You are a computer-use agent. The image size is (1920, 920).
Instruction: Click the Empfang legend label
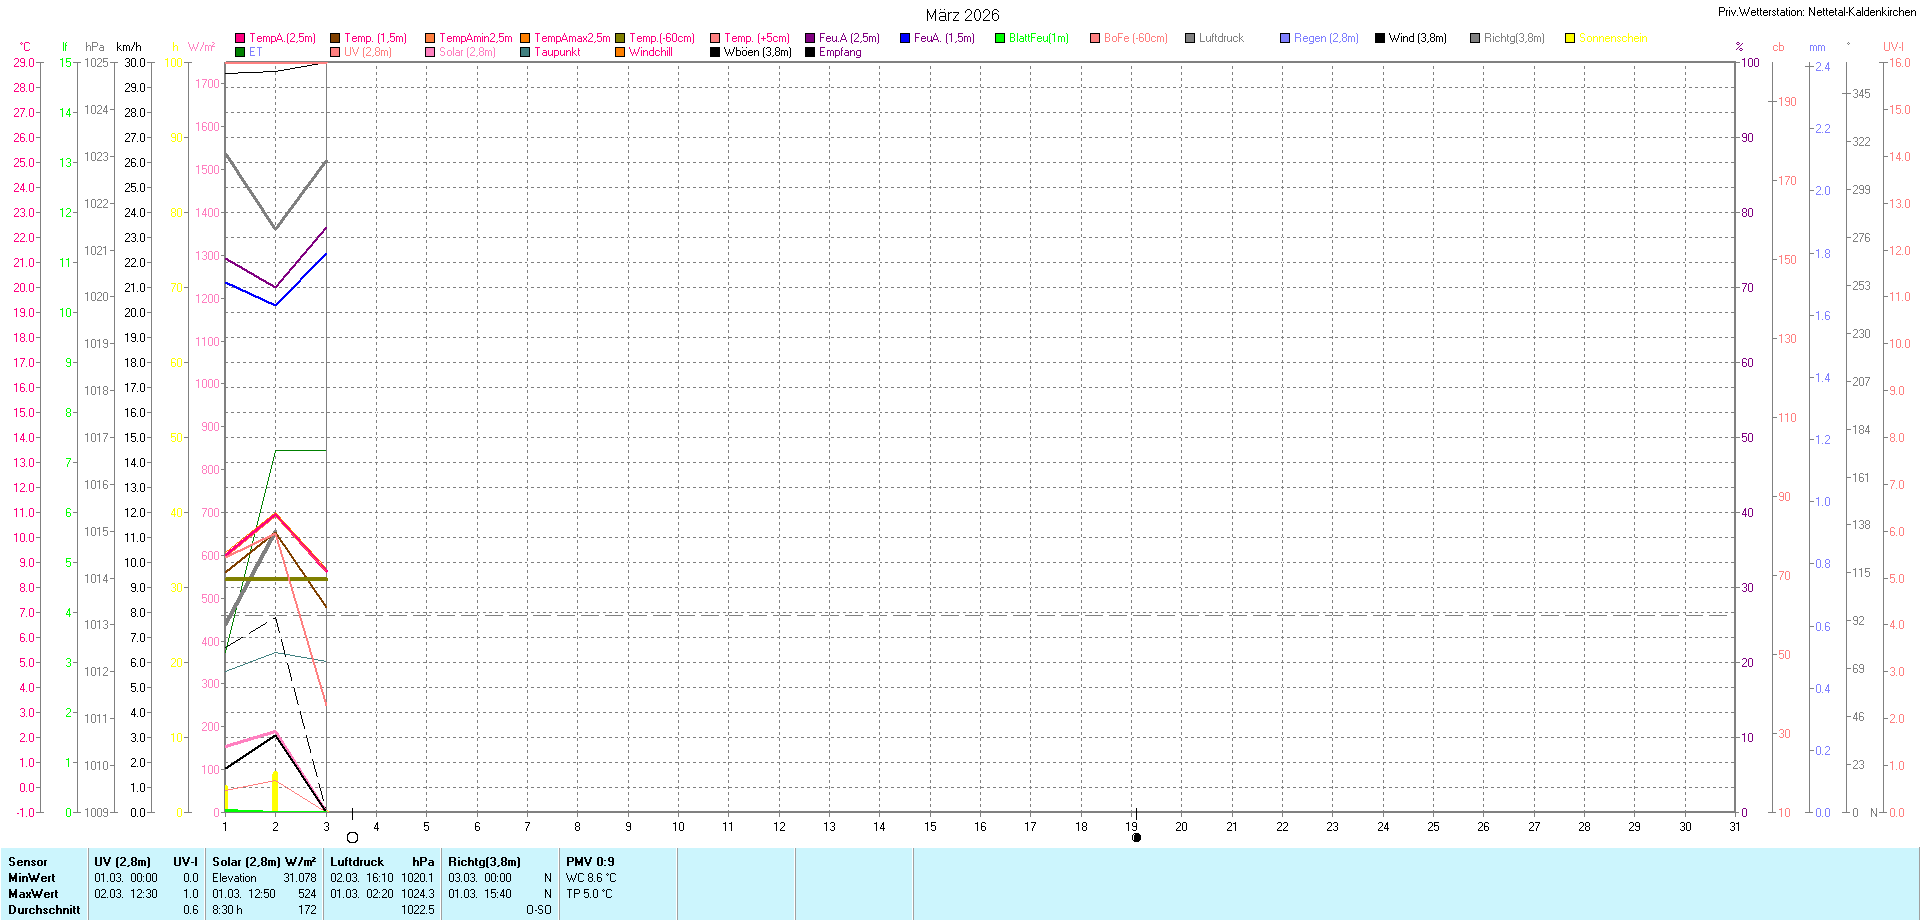(840, 52)
